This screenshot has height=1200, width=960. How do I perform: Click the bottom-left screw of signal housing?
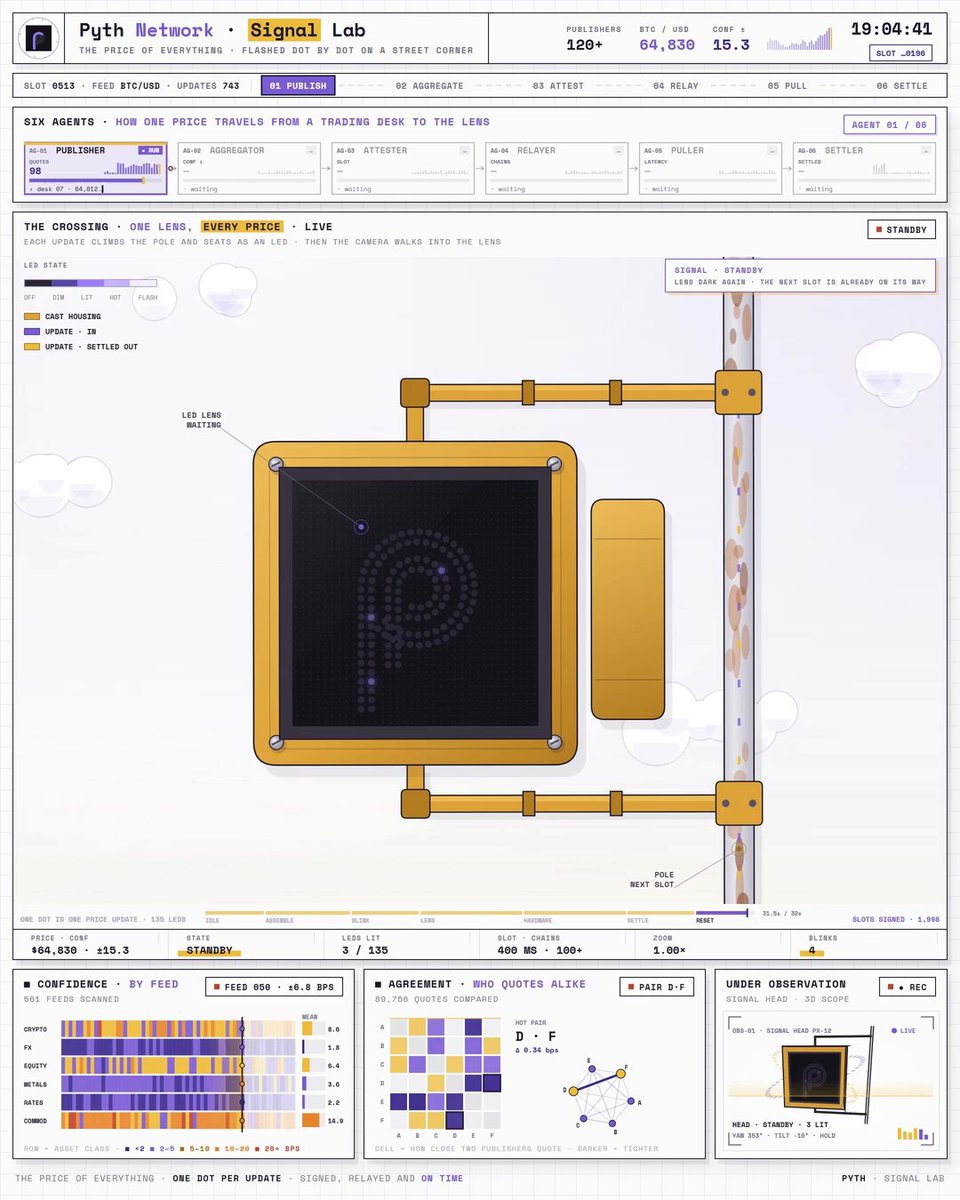click(276, 741)
